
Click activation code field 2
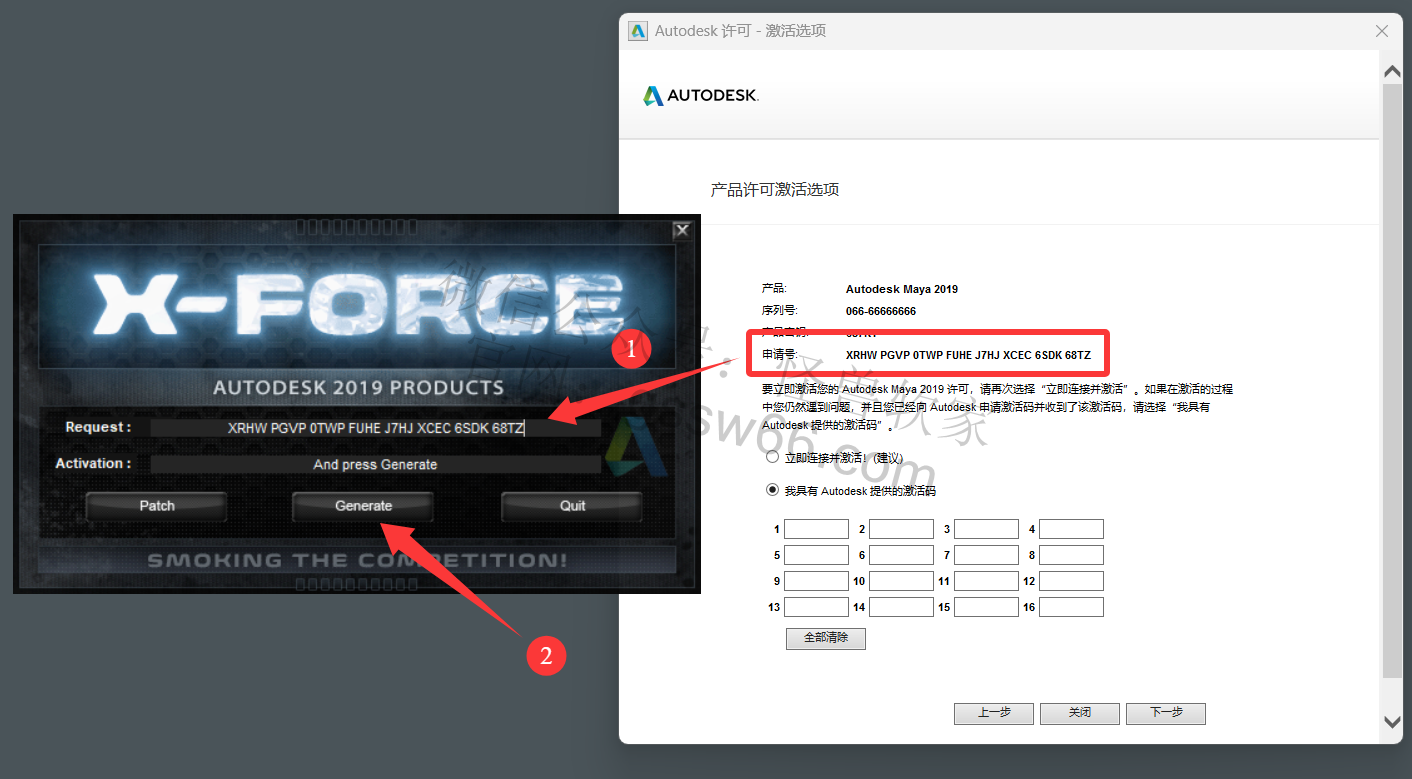tap(901, 529)
